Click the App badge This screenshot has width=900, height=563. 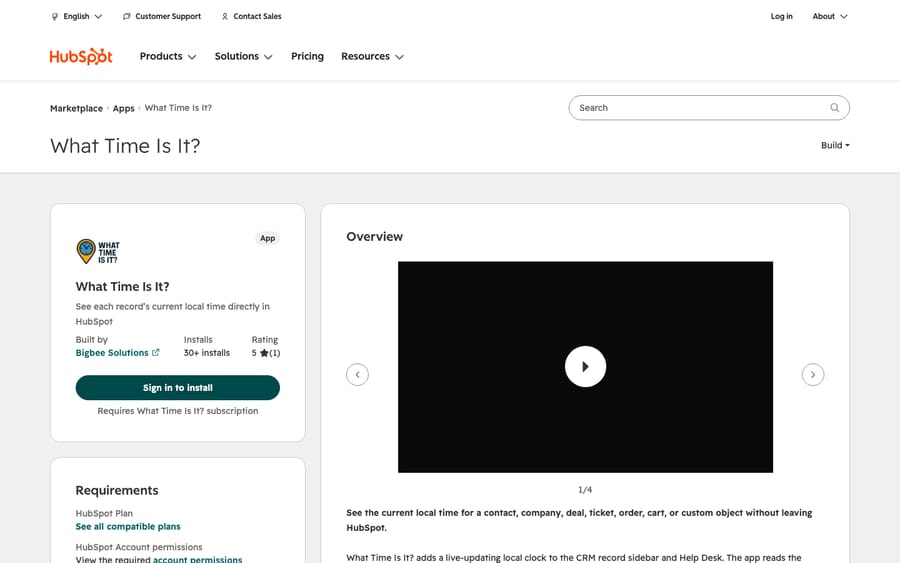267,238
